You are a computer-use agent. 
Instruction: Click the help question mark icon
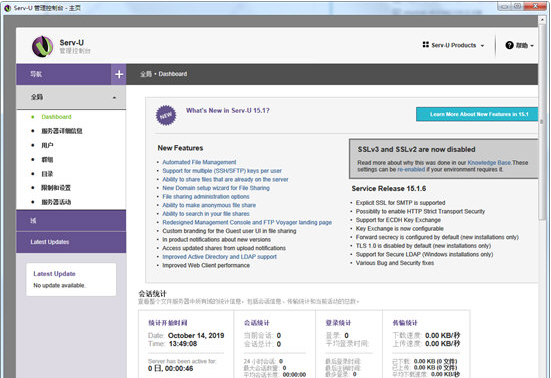[x=509, y=45]
